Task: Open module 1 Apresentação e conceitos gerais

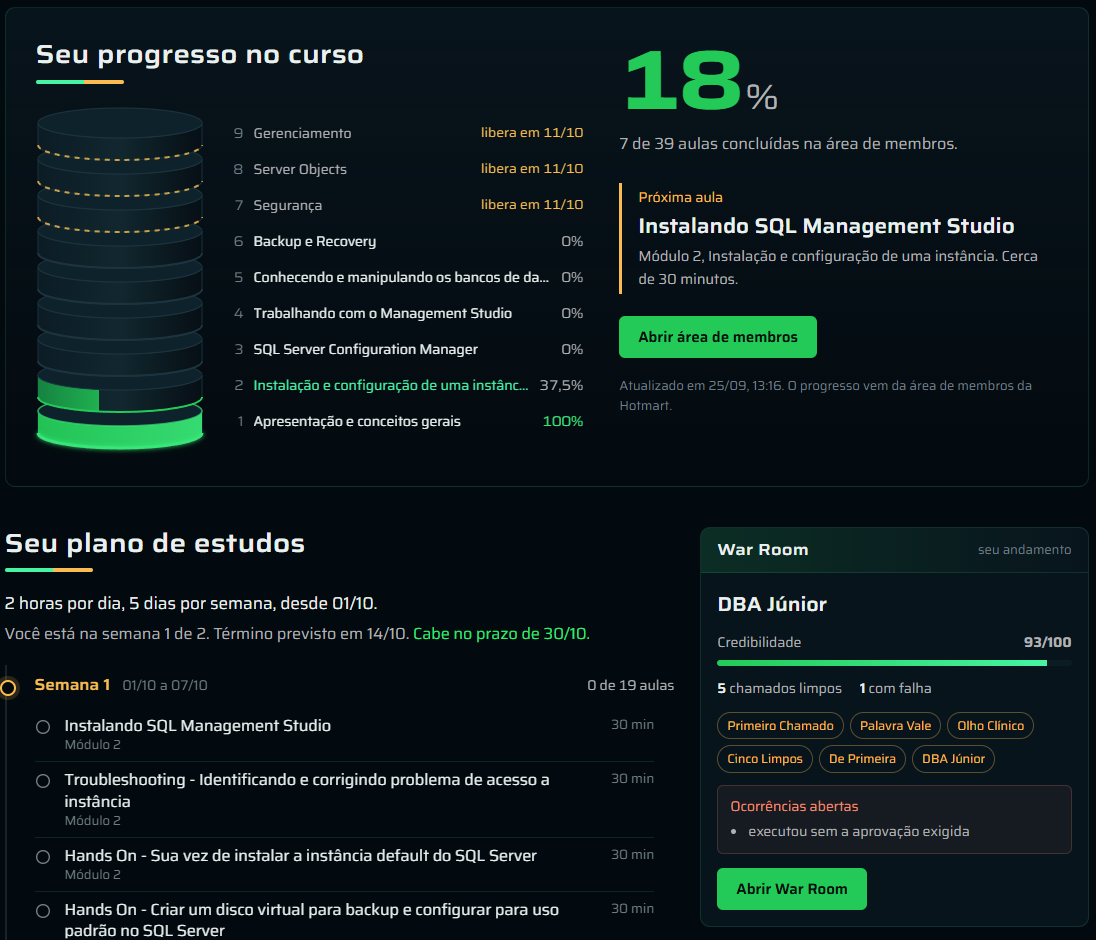Action: [x=408, y=421]
